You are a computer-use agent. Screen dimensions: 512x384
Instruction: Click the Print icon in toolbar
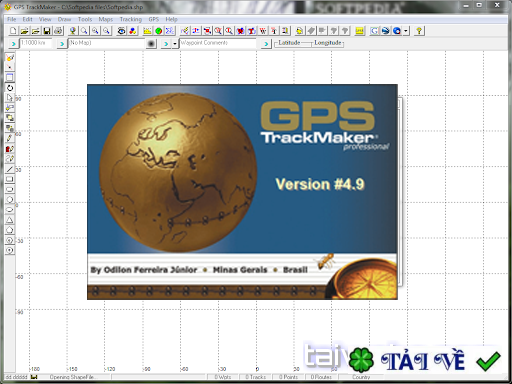point(58,31)
